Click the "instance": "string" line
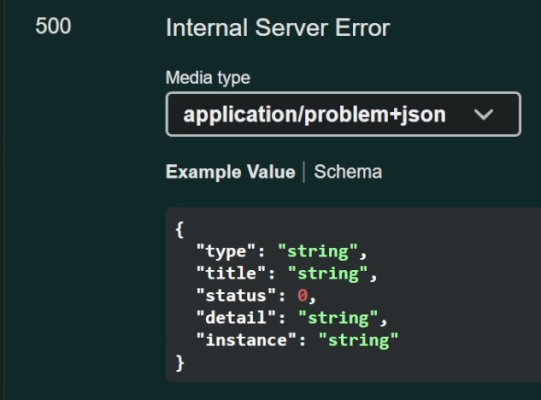This screenshot has height=400, width=541. [x=297, y=340]
